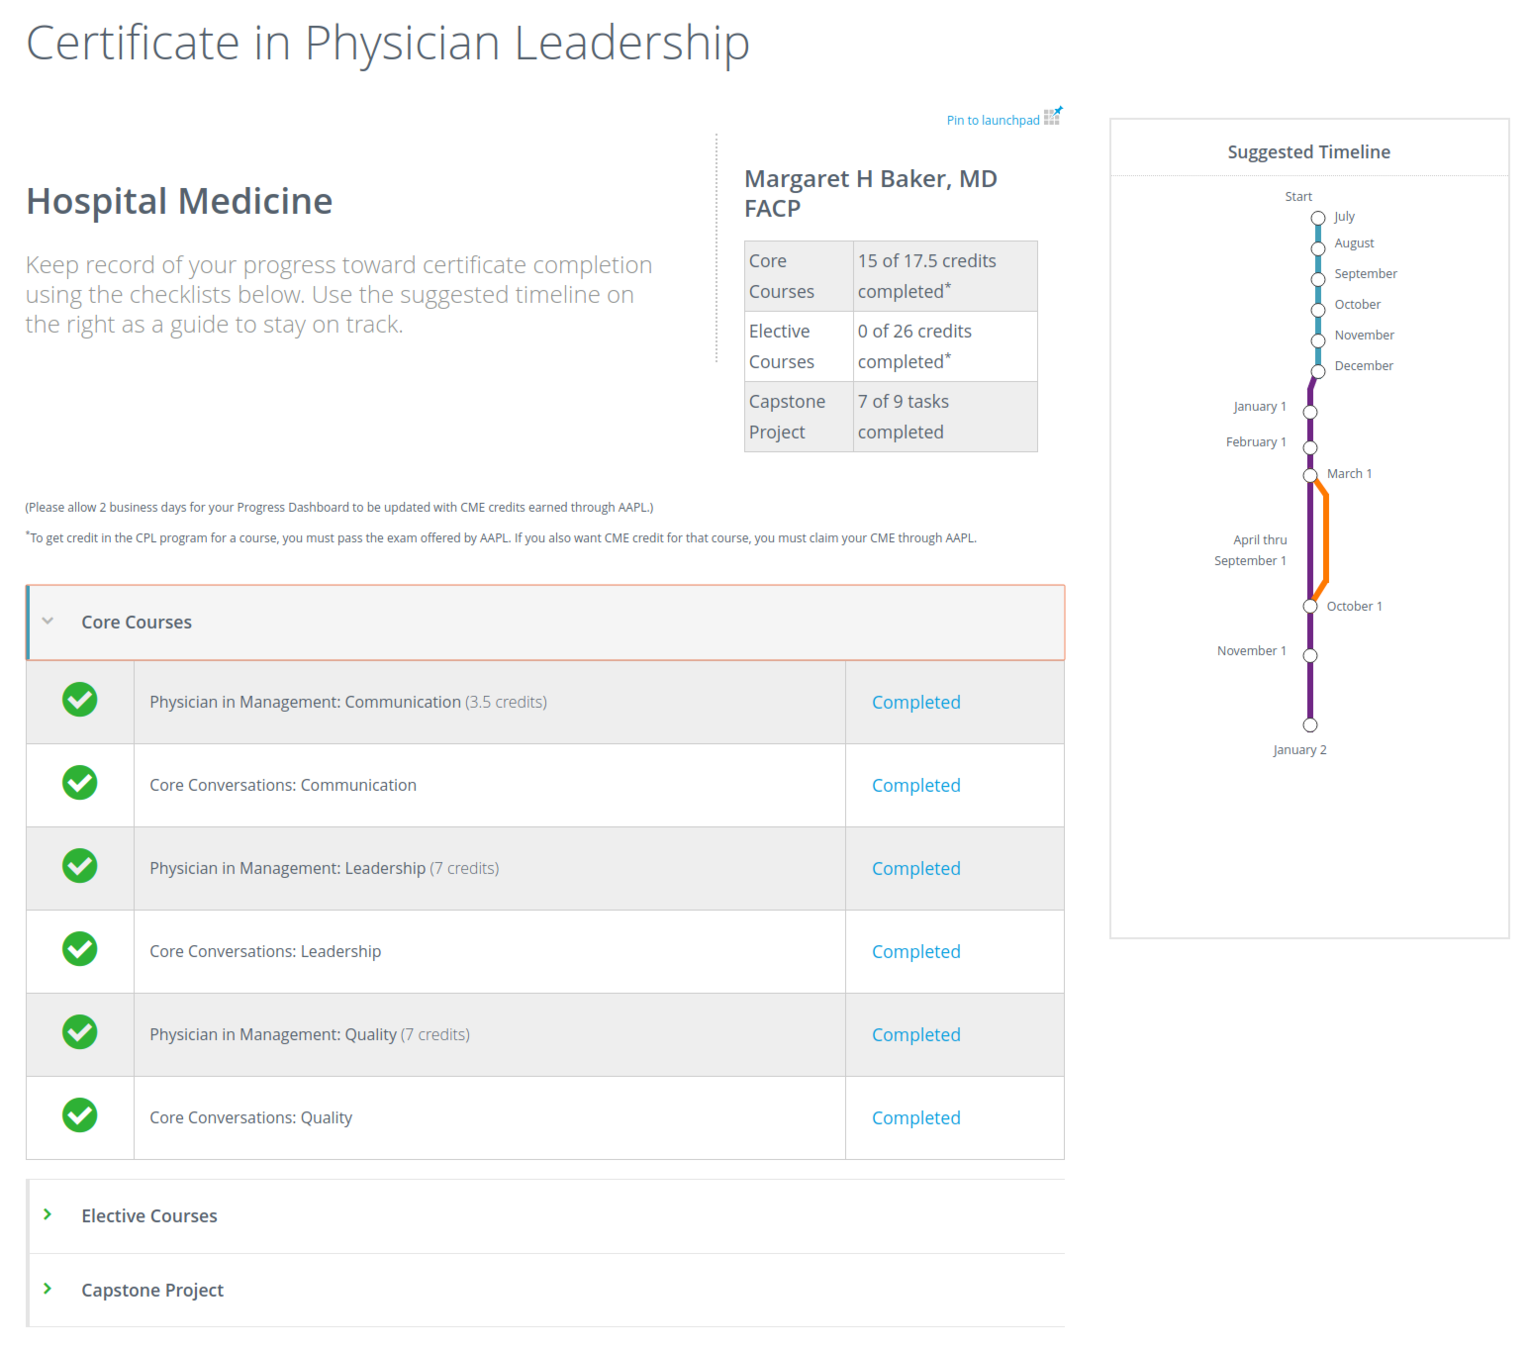
Task: Click the '15 of 17.5 credits completed' cell
Action: [x=945, y=276]
